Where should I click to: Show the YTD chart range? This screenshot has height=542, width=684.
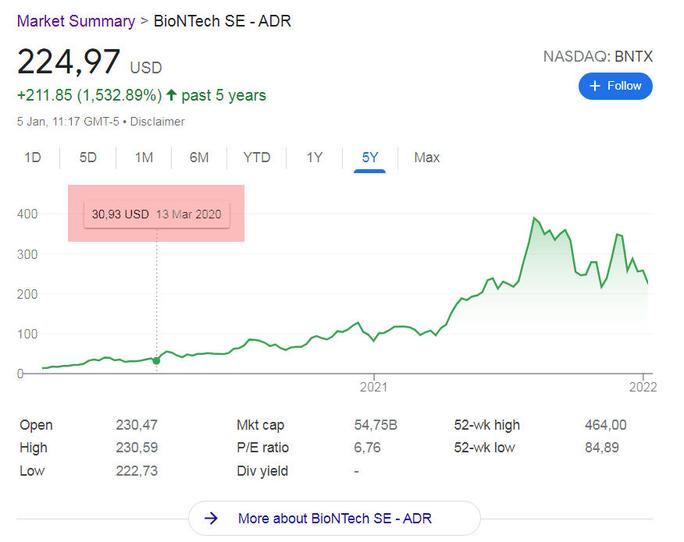tap(256, 157)
